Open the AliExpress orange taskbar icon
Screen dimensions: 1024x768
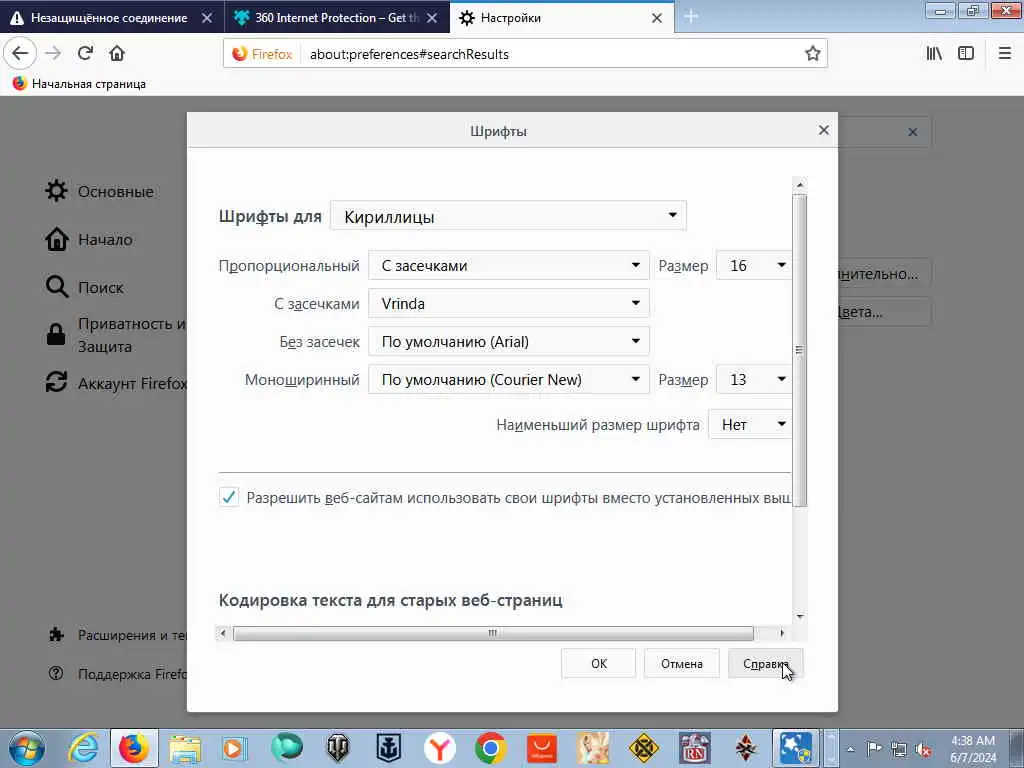point(541,748)
